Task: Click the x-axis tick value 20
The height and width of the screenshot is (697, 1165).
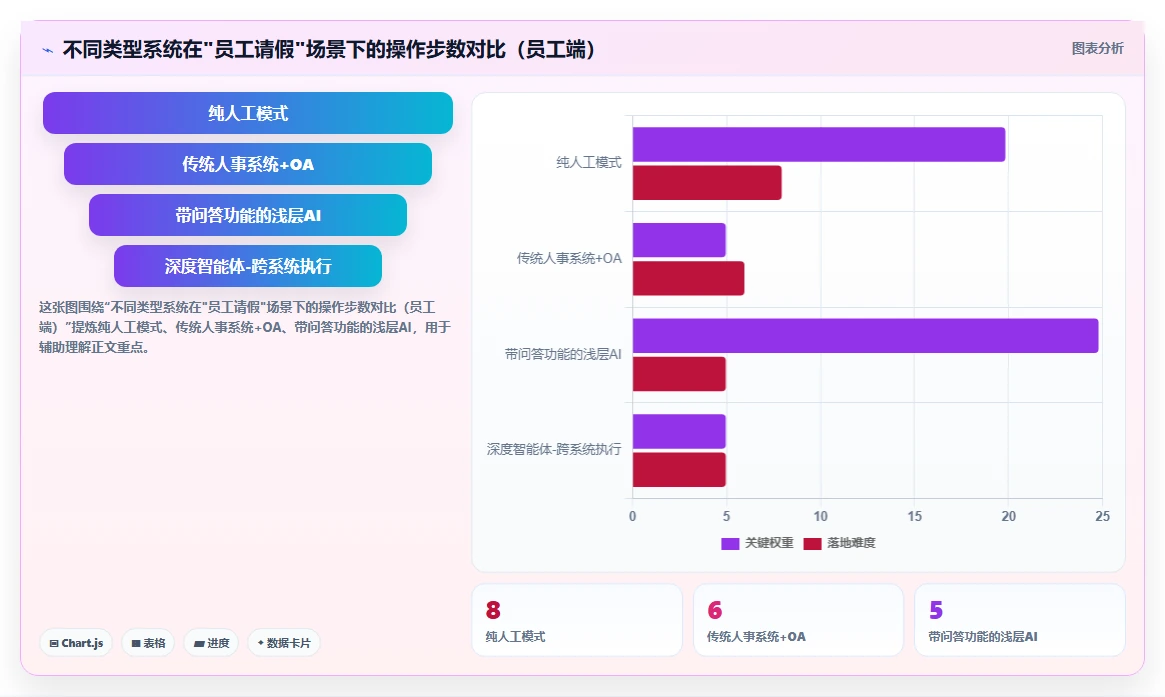Action: click(1008, 516)
